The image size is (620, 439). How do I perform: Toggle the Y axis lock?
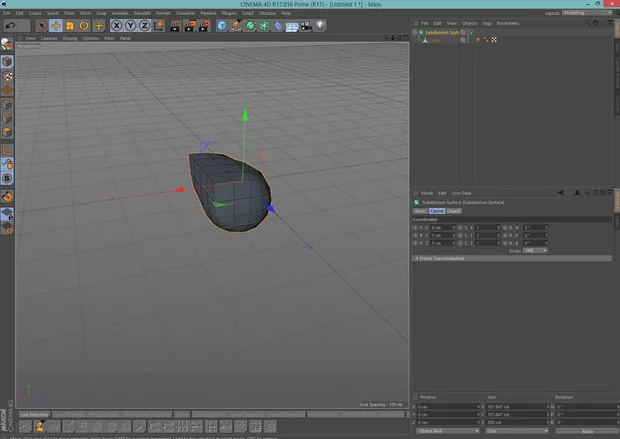(131, 25)
